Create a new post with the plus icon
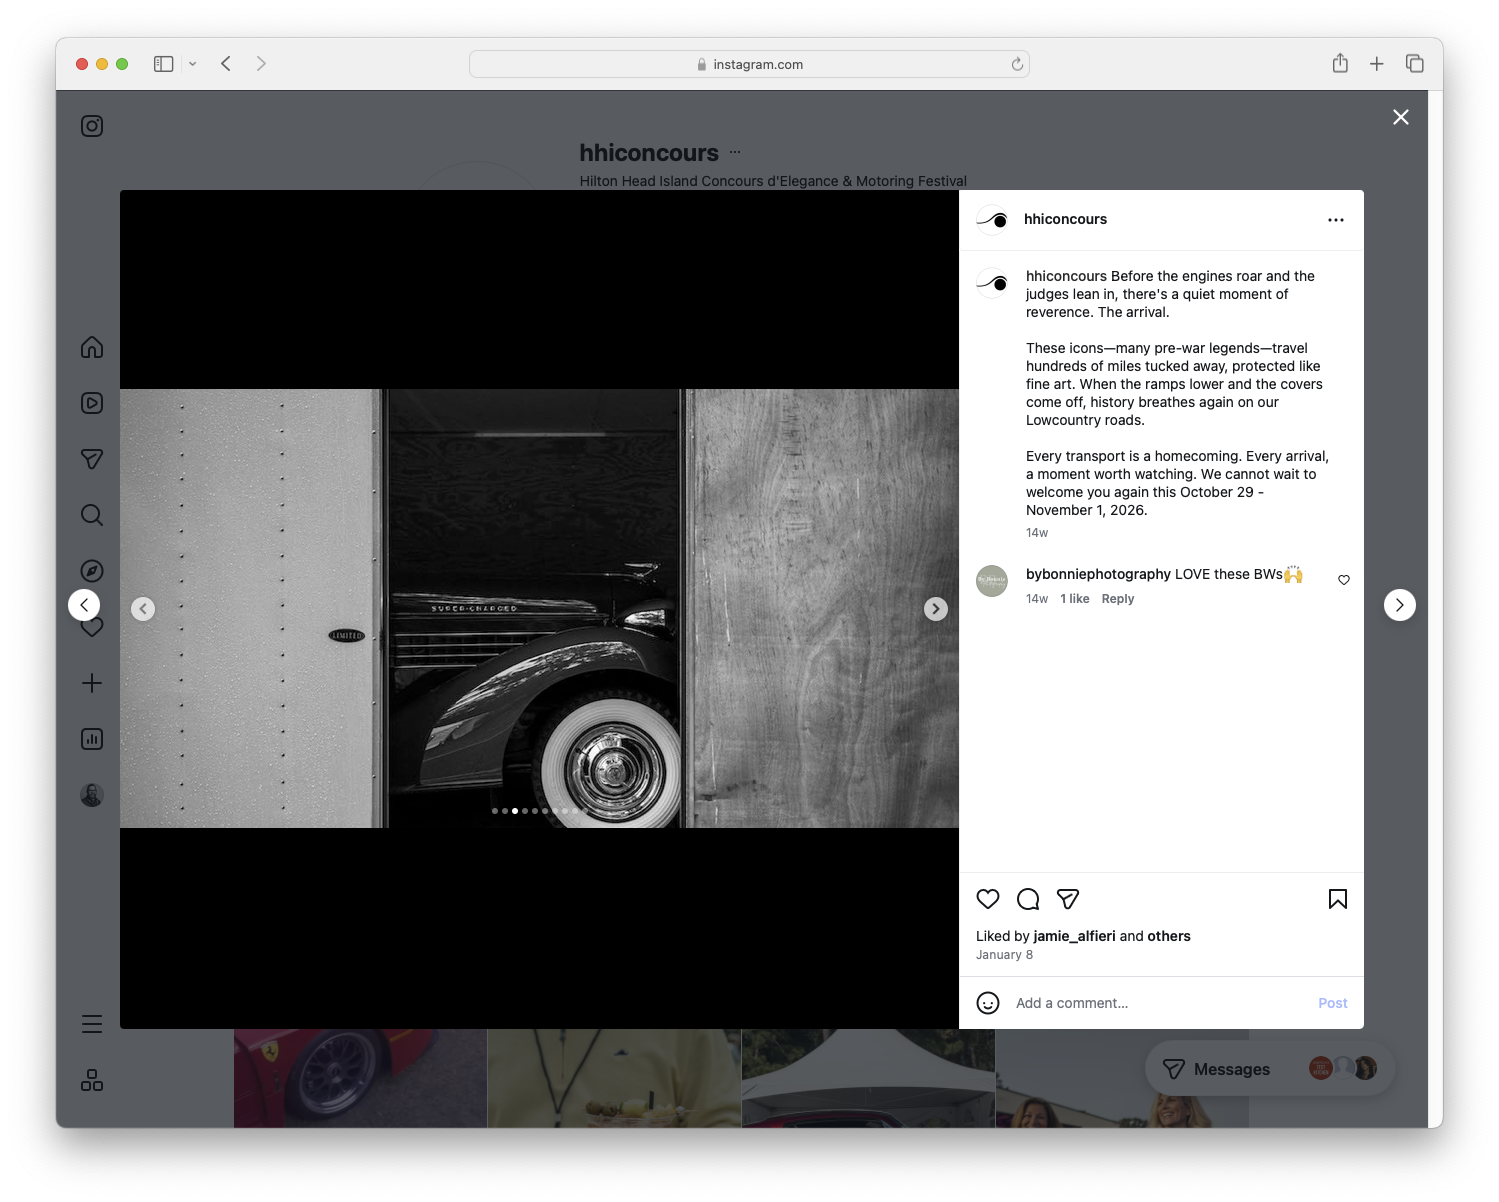The width and height of the screenshot is (1499, 1202). pos(91,683)
